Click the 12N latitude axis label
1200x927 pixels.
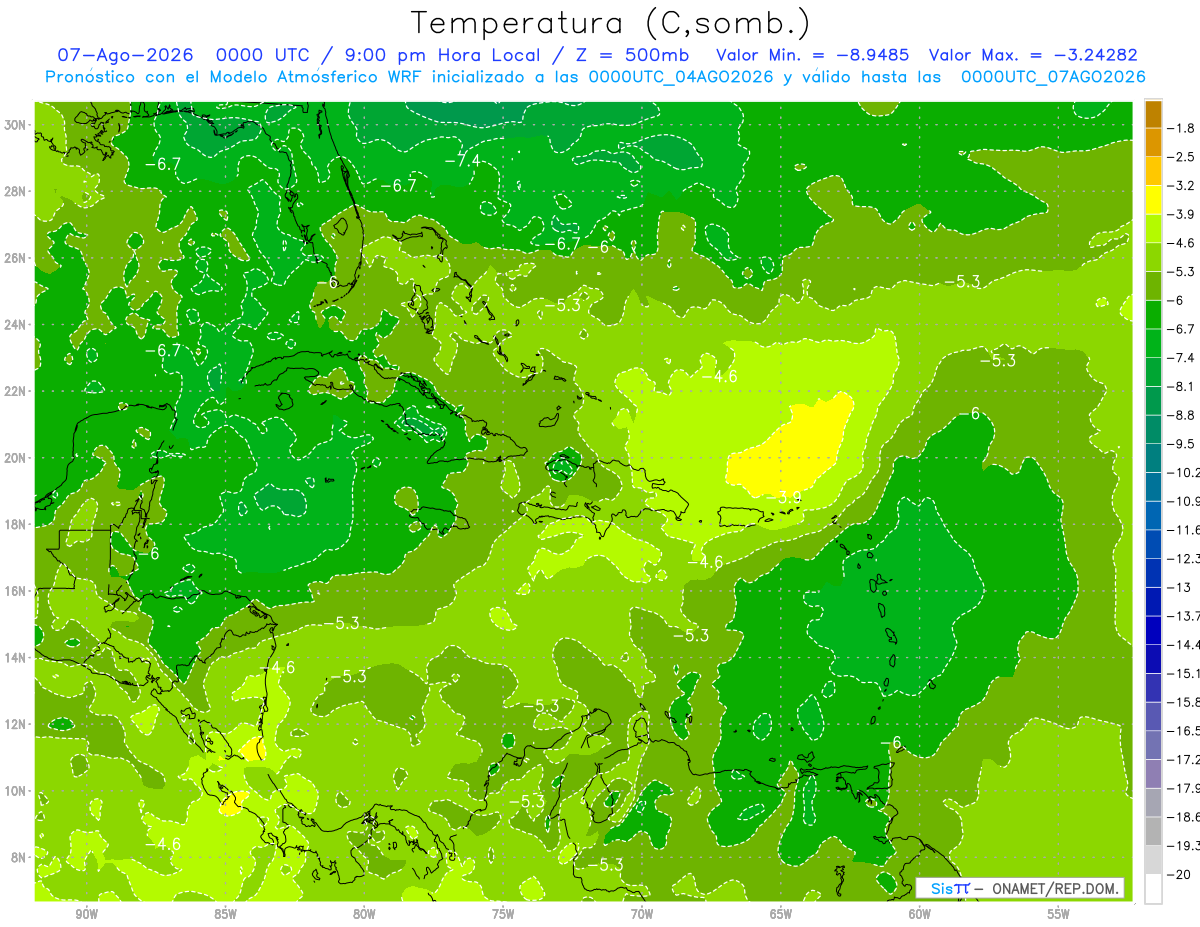coord(17,724)
